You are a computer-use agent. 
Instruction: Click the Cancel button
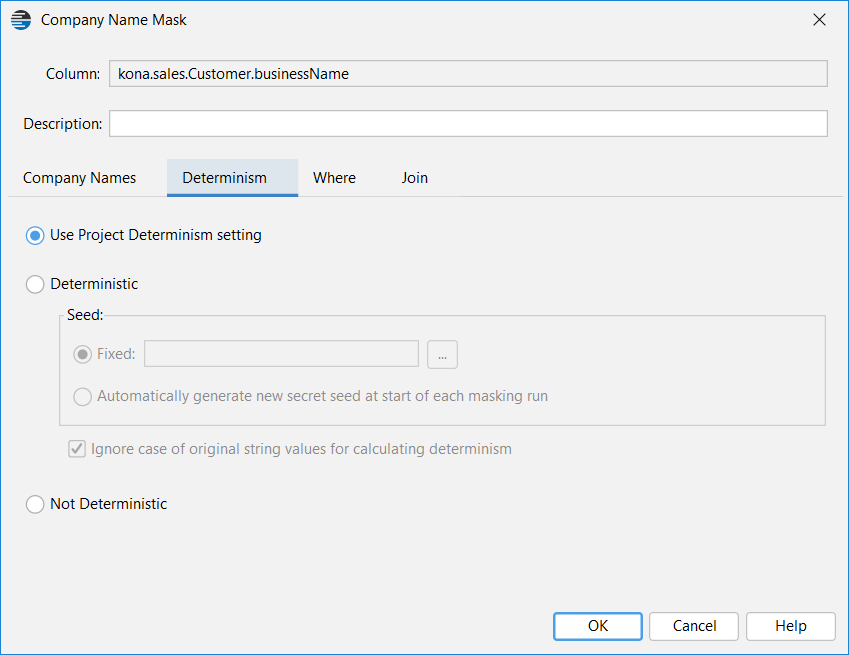pos(694,626)
